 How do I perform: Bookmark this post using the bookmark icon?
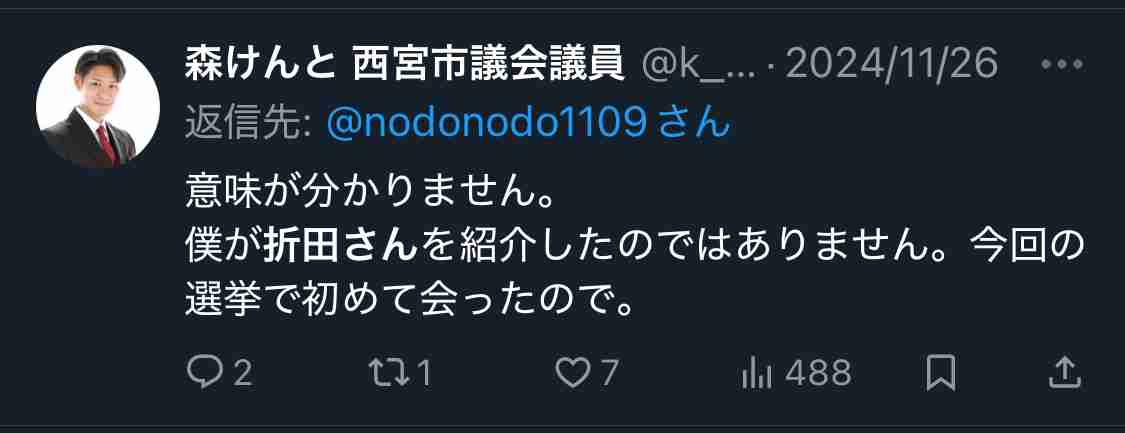pyautogui.click(x=940, y=373)
